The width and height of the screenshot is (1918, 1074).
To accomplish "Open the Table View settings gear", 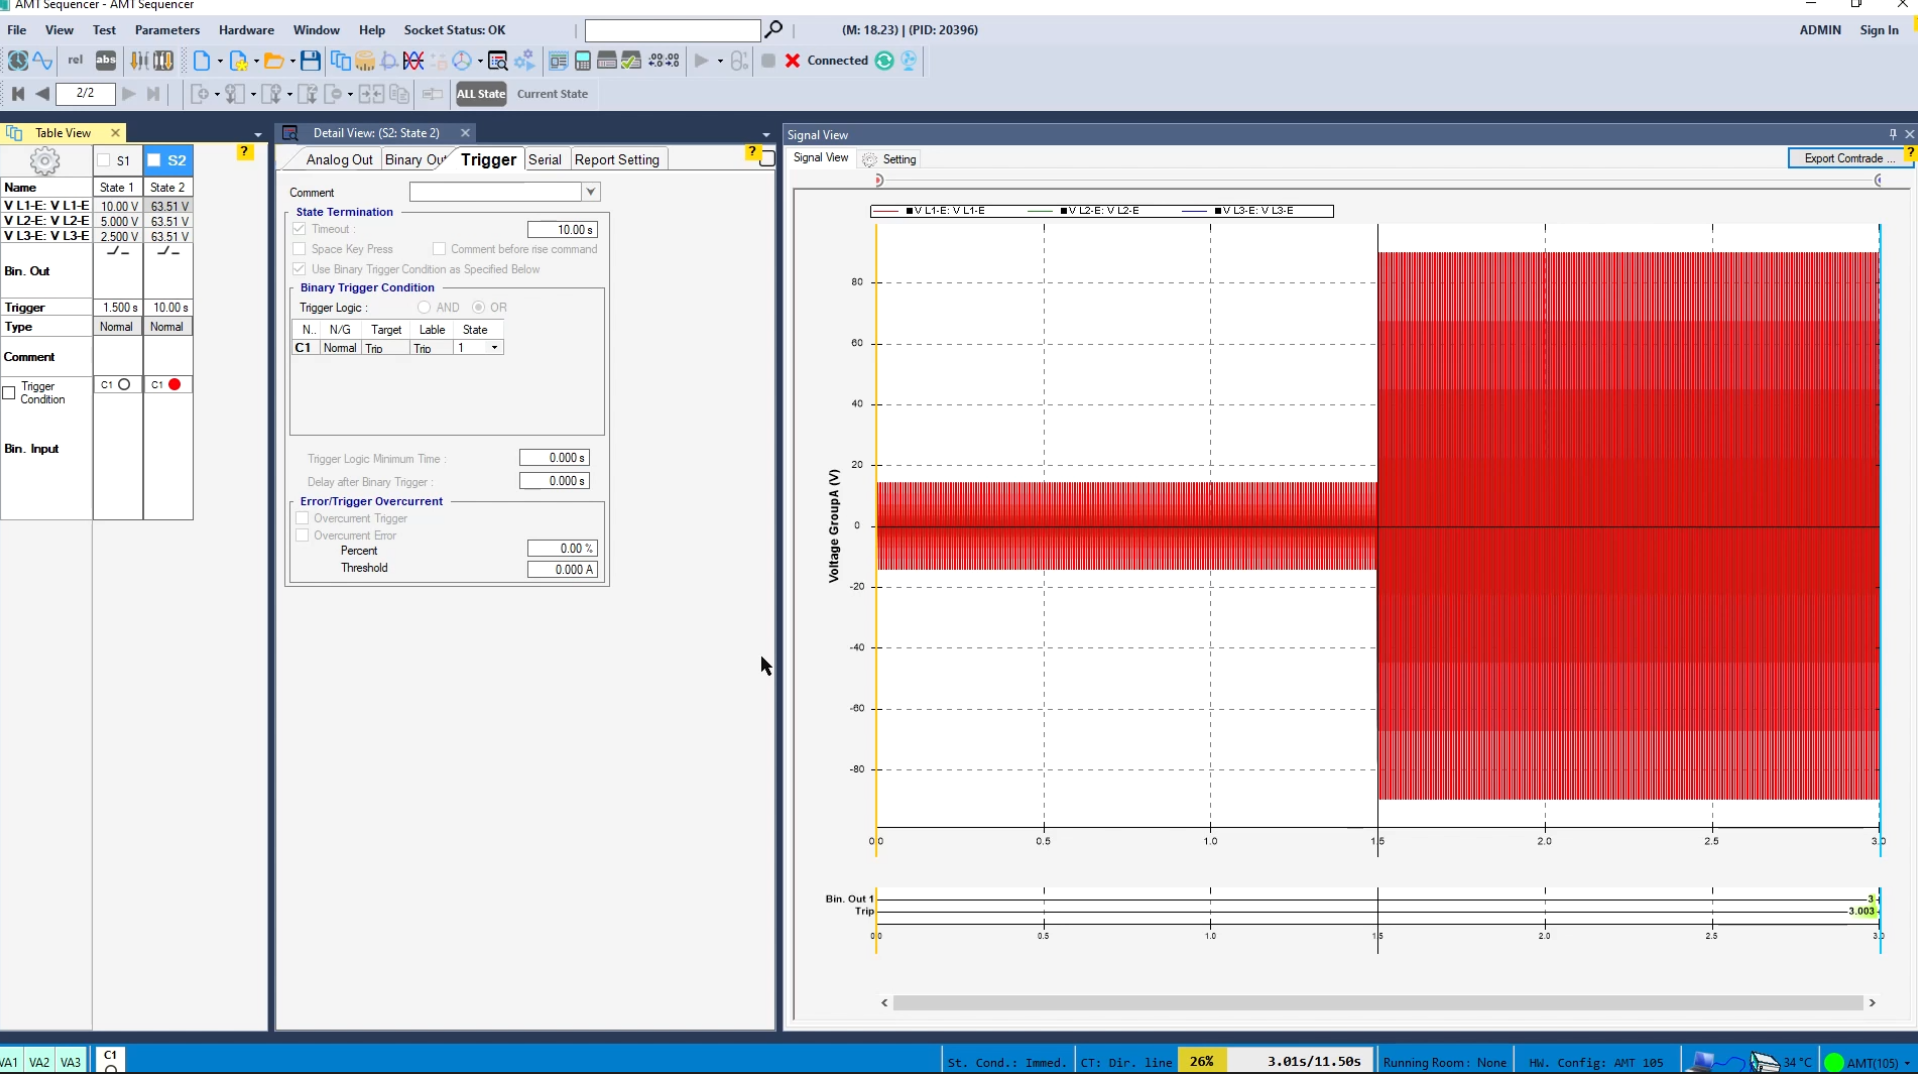I will [x=45, y=161].
